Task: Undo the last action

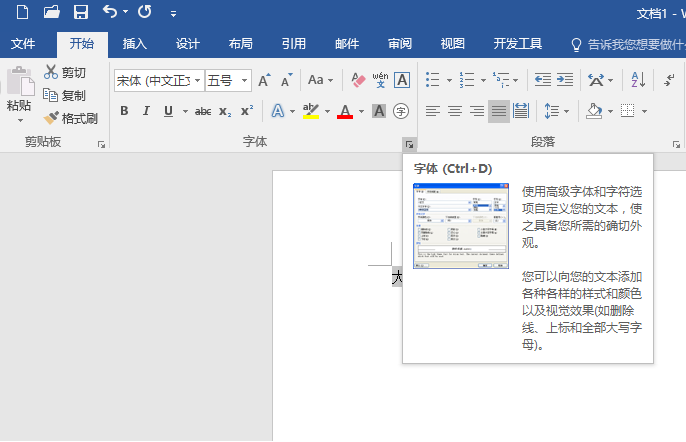Action: pyautogui.click(x=109, y=12)
